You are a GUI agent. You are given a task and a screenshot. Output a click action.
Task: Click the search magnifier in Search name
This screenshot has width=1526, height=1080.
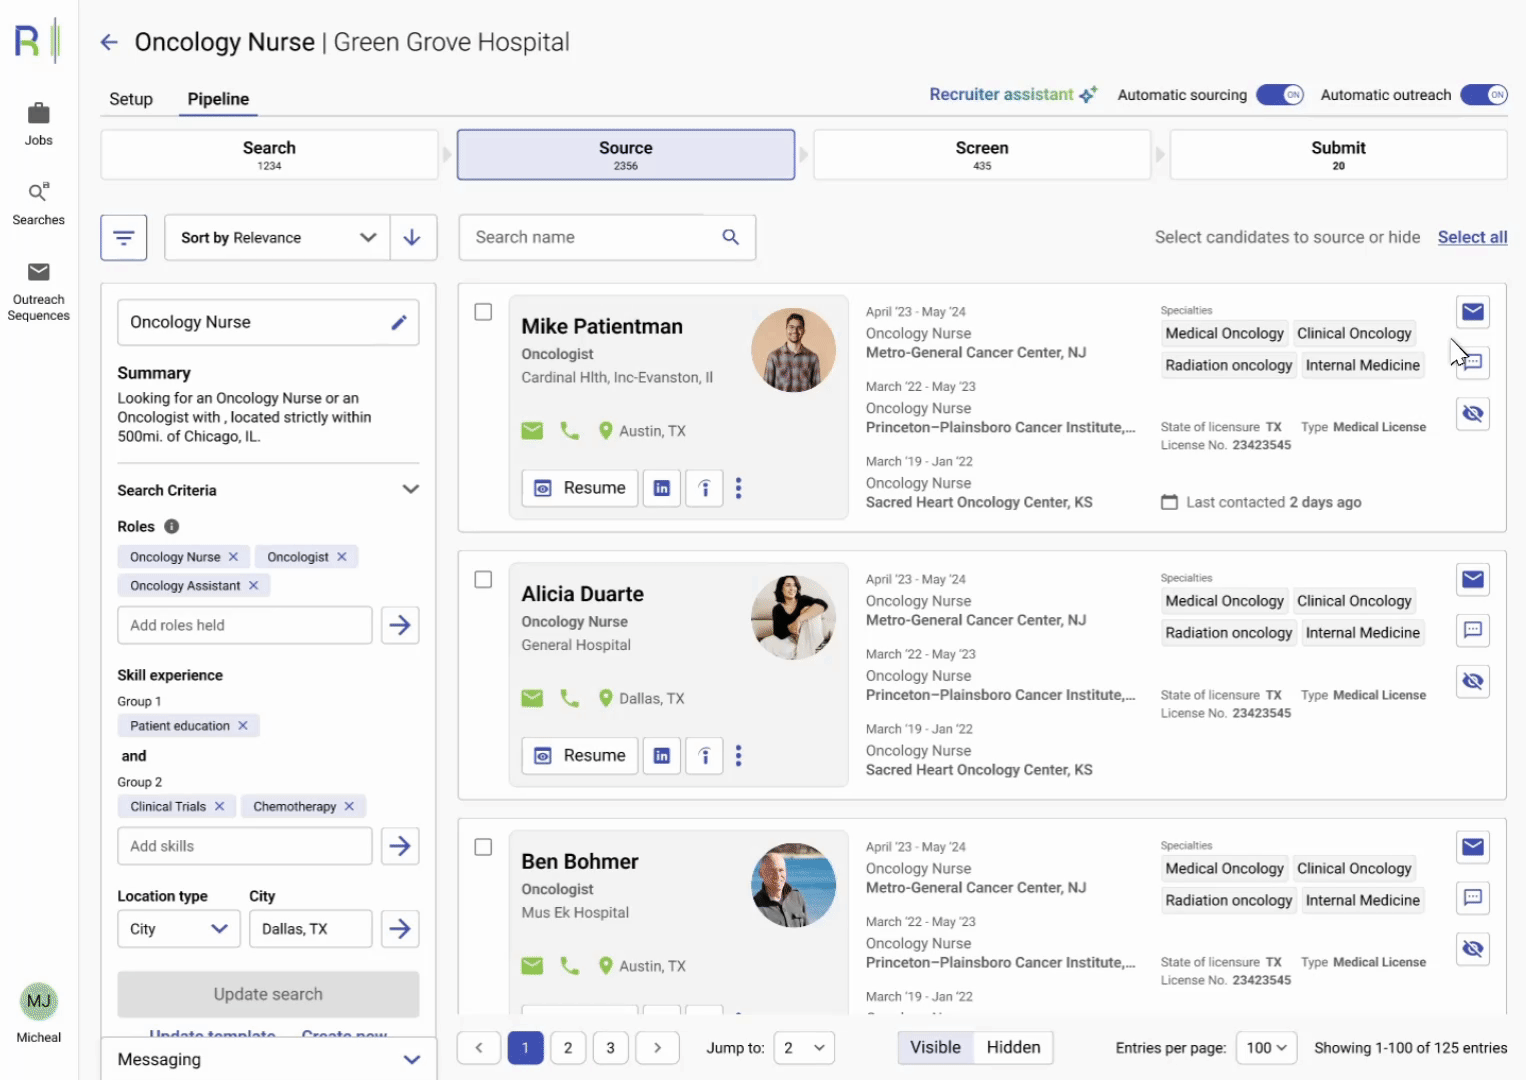(x=731, y=237)
